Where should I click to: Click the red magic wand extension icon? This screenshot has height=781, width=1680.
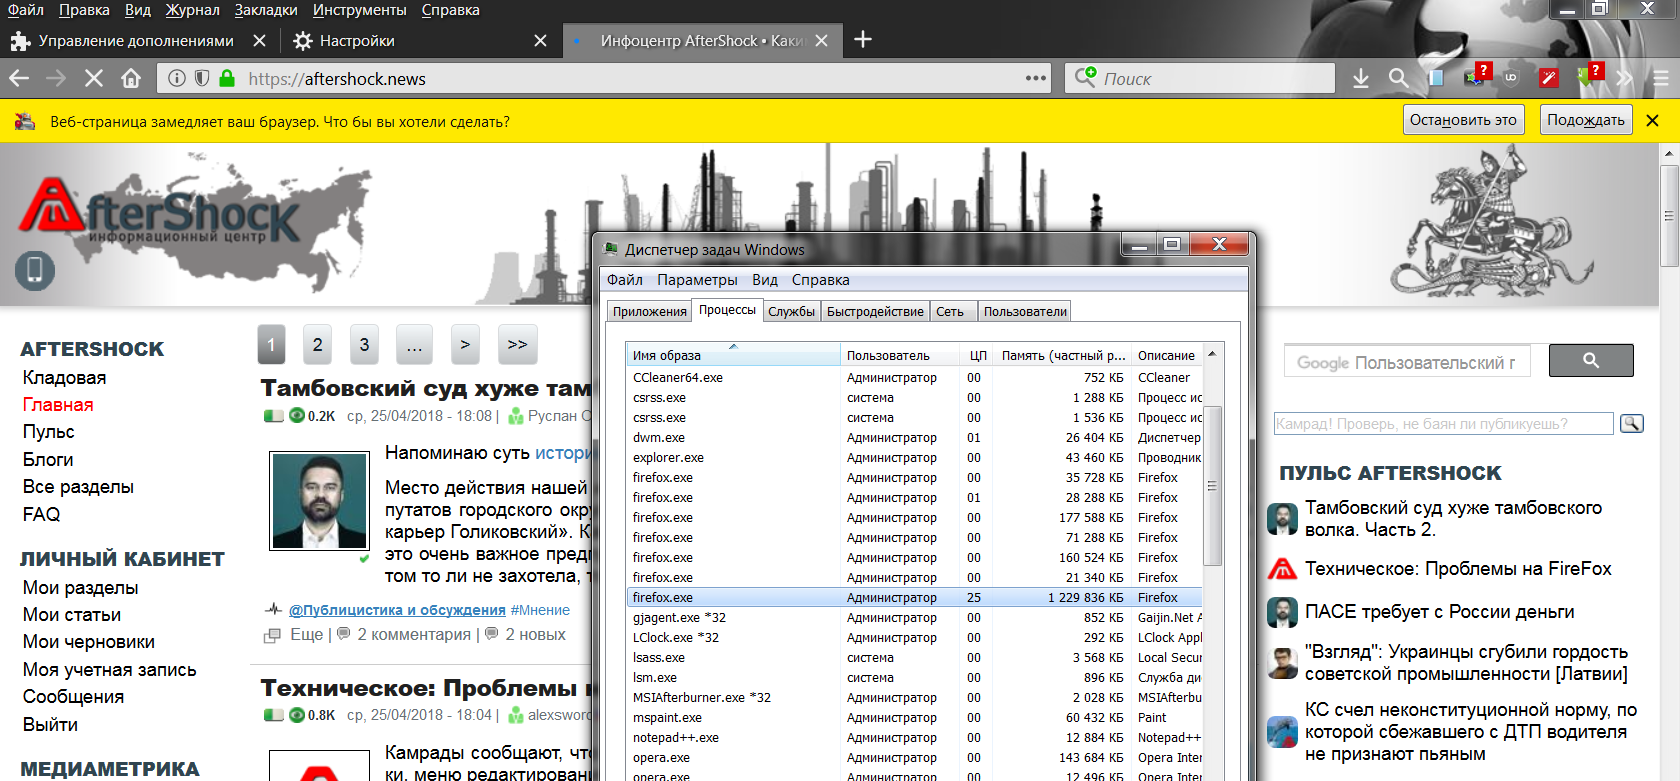pos(1548,78)
